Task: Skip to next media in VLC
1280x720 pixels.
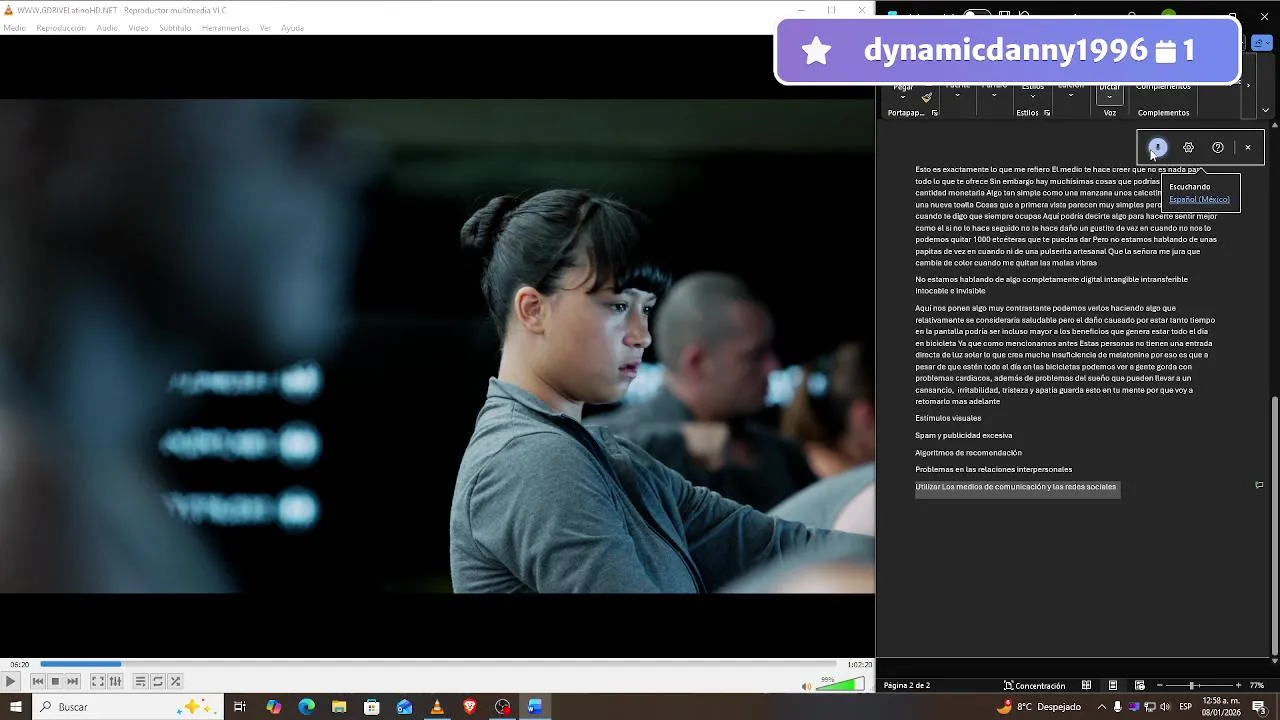Action: pyautogui.click(x=72, y=681)
